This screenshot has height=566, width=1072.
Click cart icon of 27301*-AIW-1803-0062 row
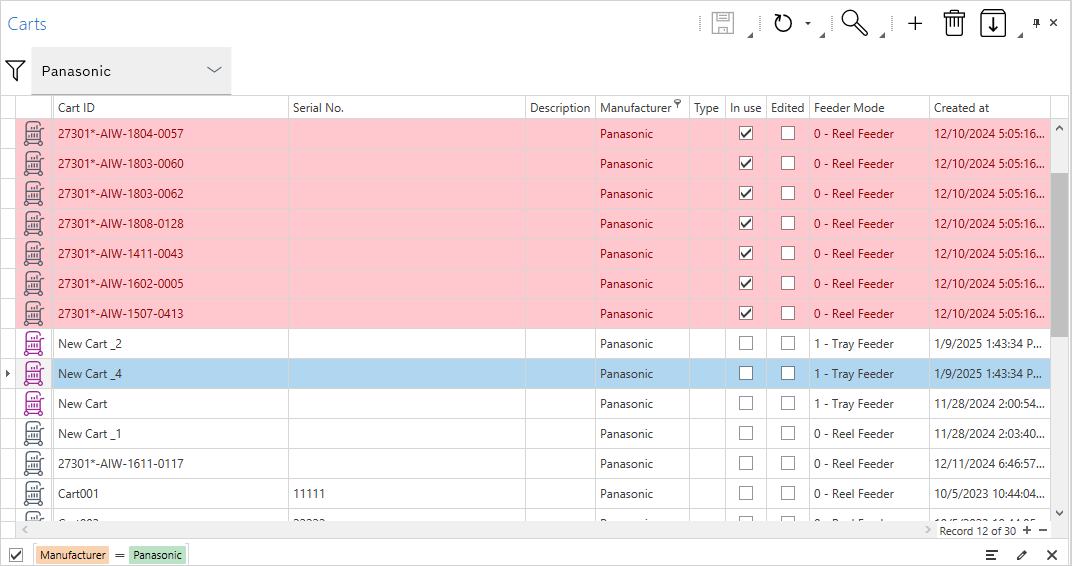34,193
